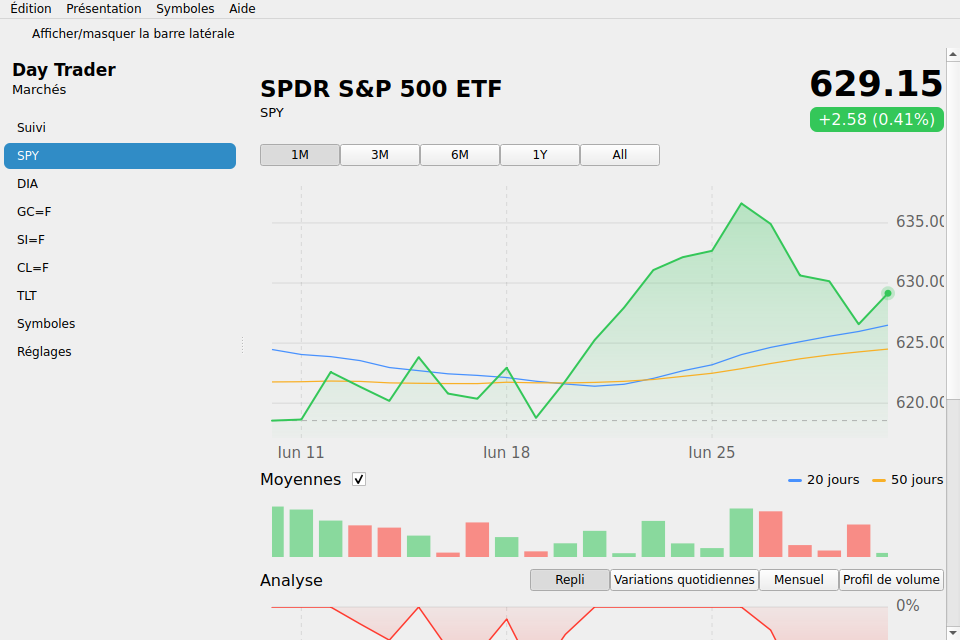Click the scrollbar down arrow
The width and height of the screenshot is (960, 640).
click(953, 633)
